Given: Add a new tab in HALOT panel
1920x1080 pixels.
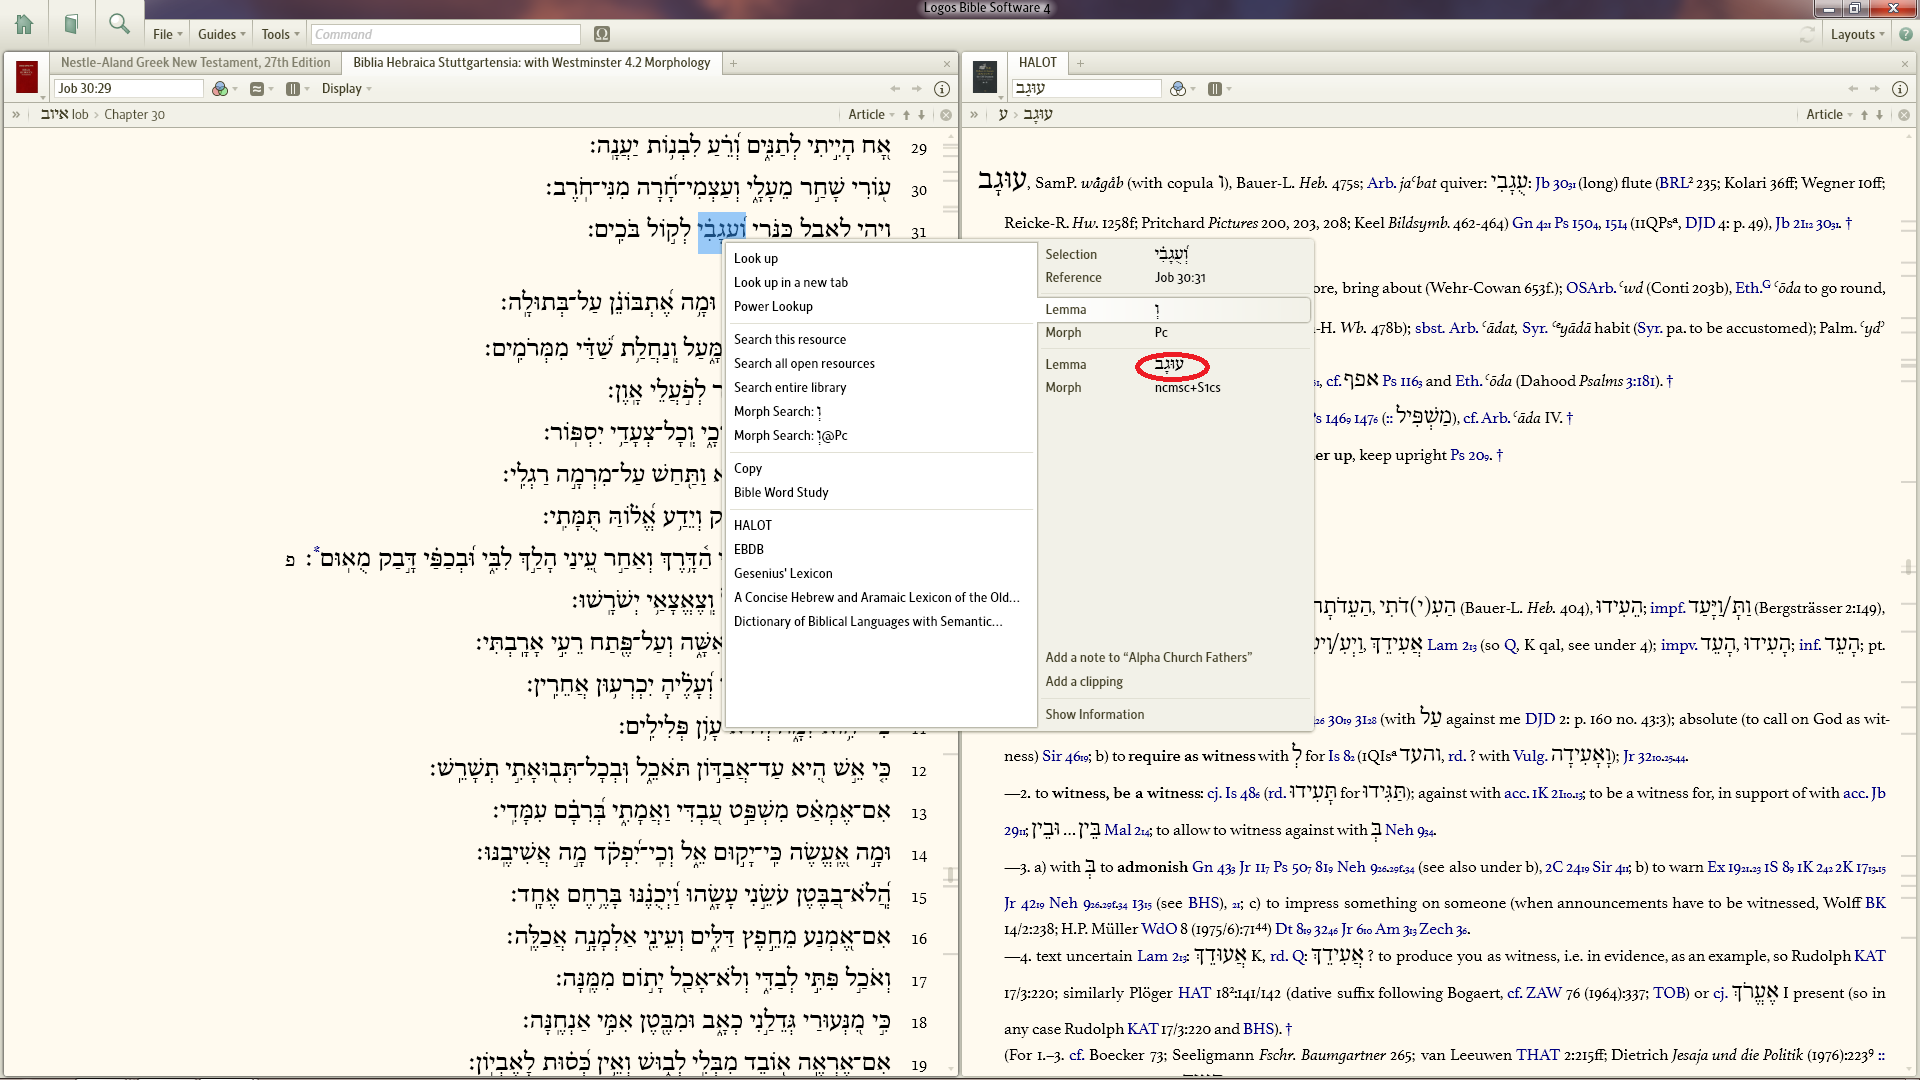Looking at the screenshot, I should coord(1080,63).
